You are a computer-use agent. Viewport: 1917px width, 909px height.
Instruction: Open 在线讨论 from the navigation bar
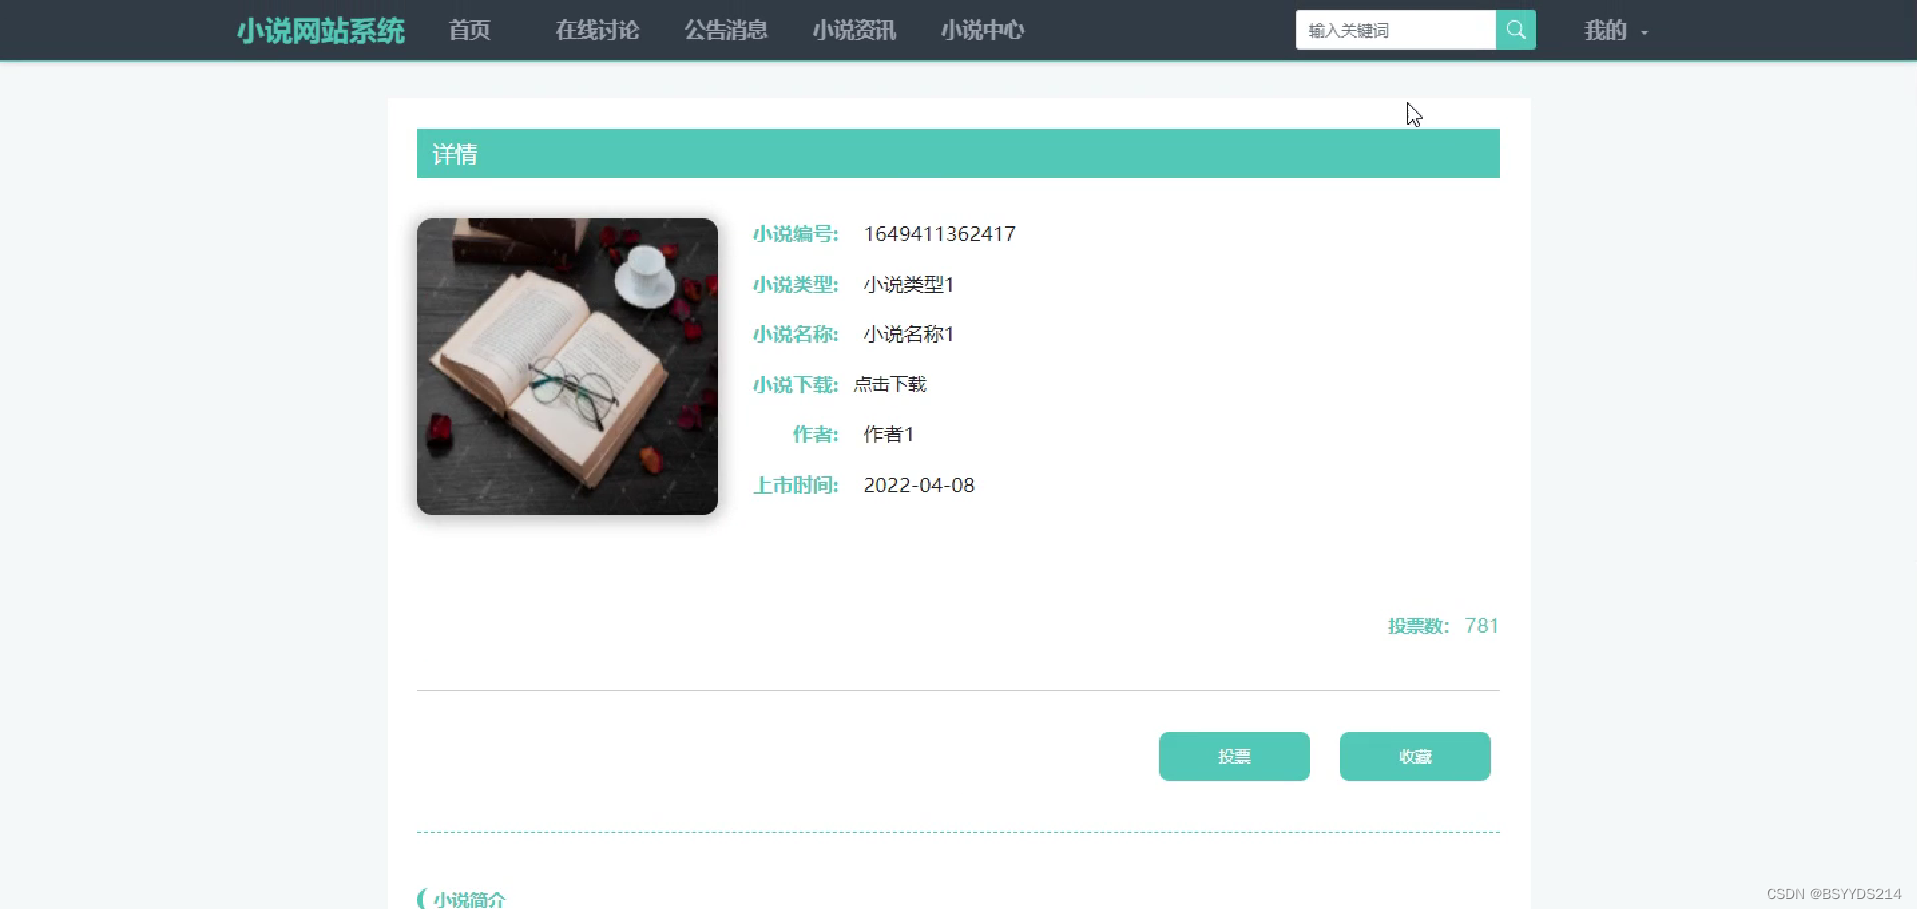[597, 30]
